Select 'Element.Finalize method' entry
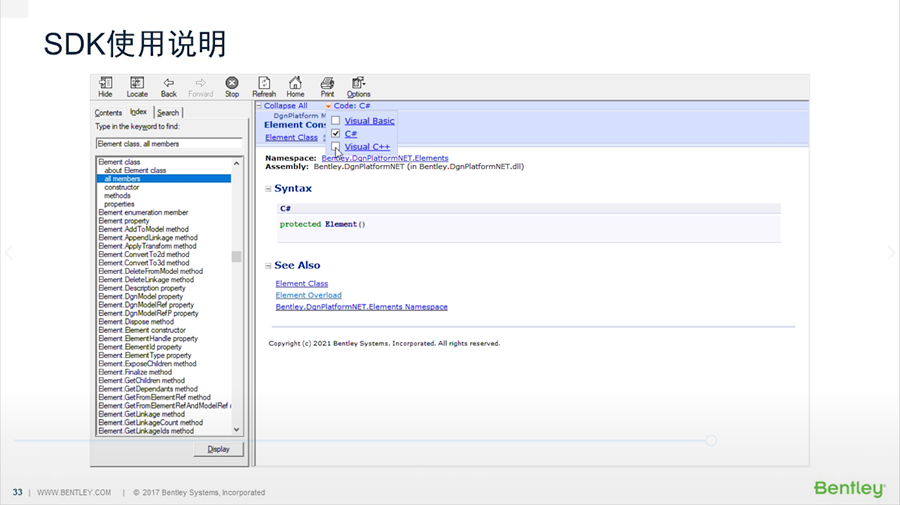The image size is (900, 505). click(x=135, y=372)
